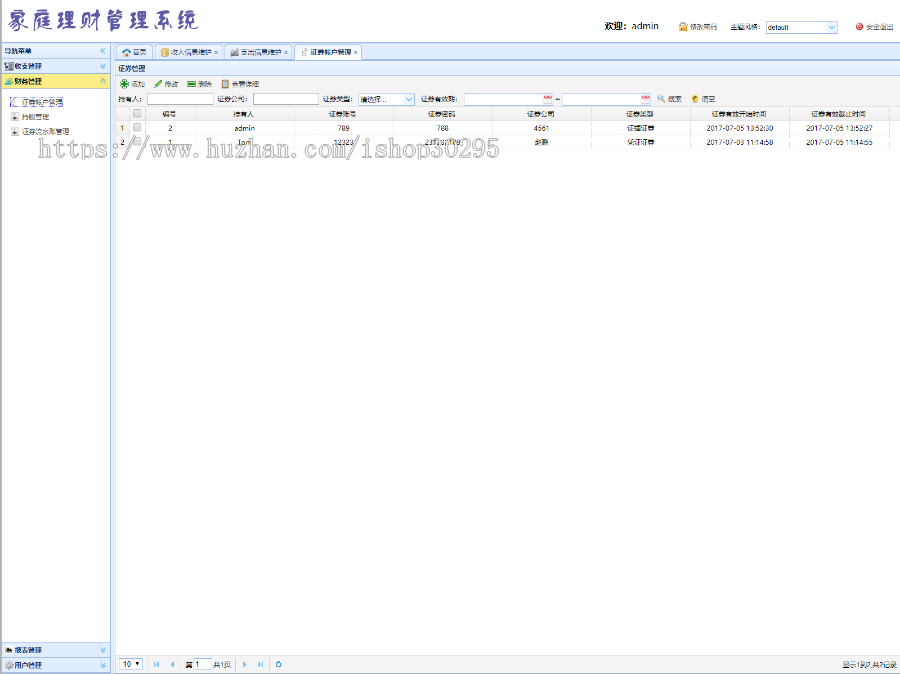This screenshot has width=900, height=674.
Task: Click the page number input box
Action: pyautogui.click(x=203, y=664)
